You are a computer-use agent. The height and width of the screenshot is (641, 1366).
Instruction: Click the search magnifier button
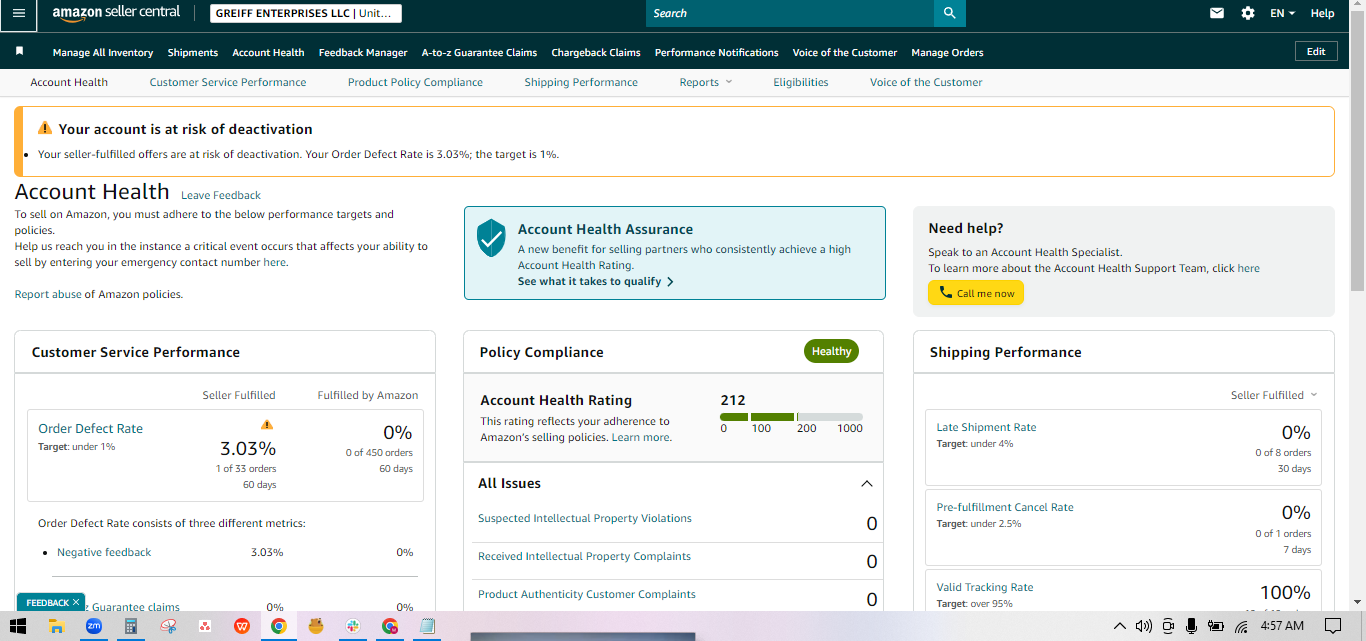pyautogui.click(x=949, y=13)
